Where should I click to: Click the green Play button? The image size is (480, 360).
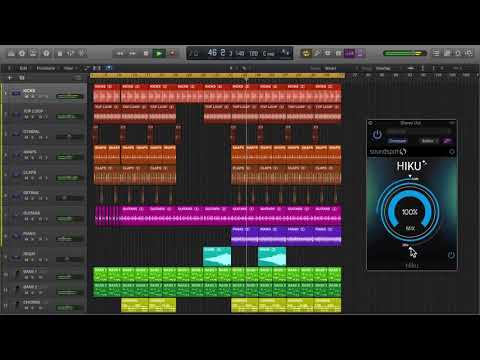[x=159, y=53]
